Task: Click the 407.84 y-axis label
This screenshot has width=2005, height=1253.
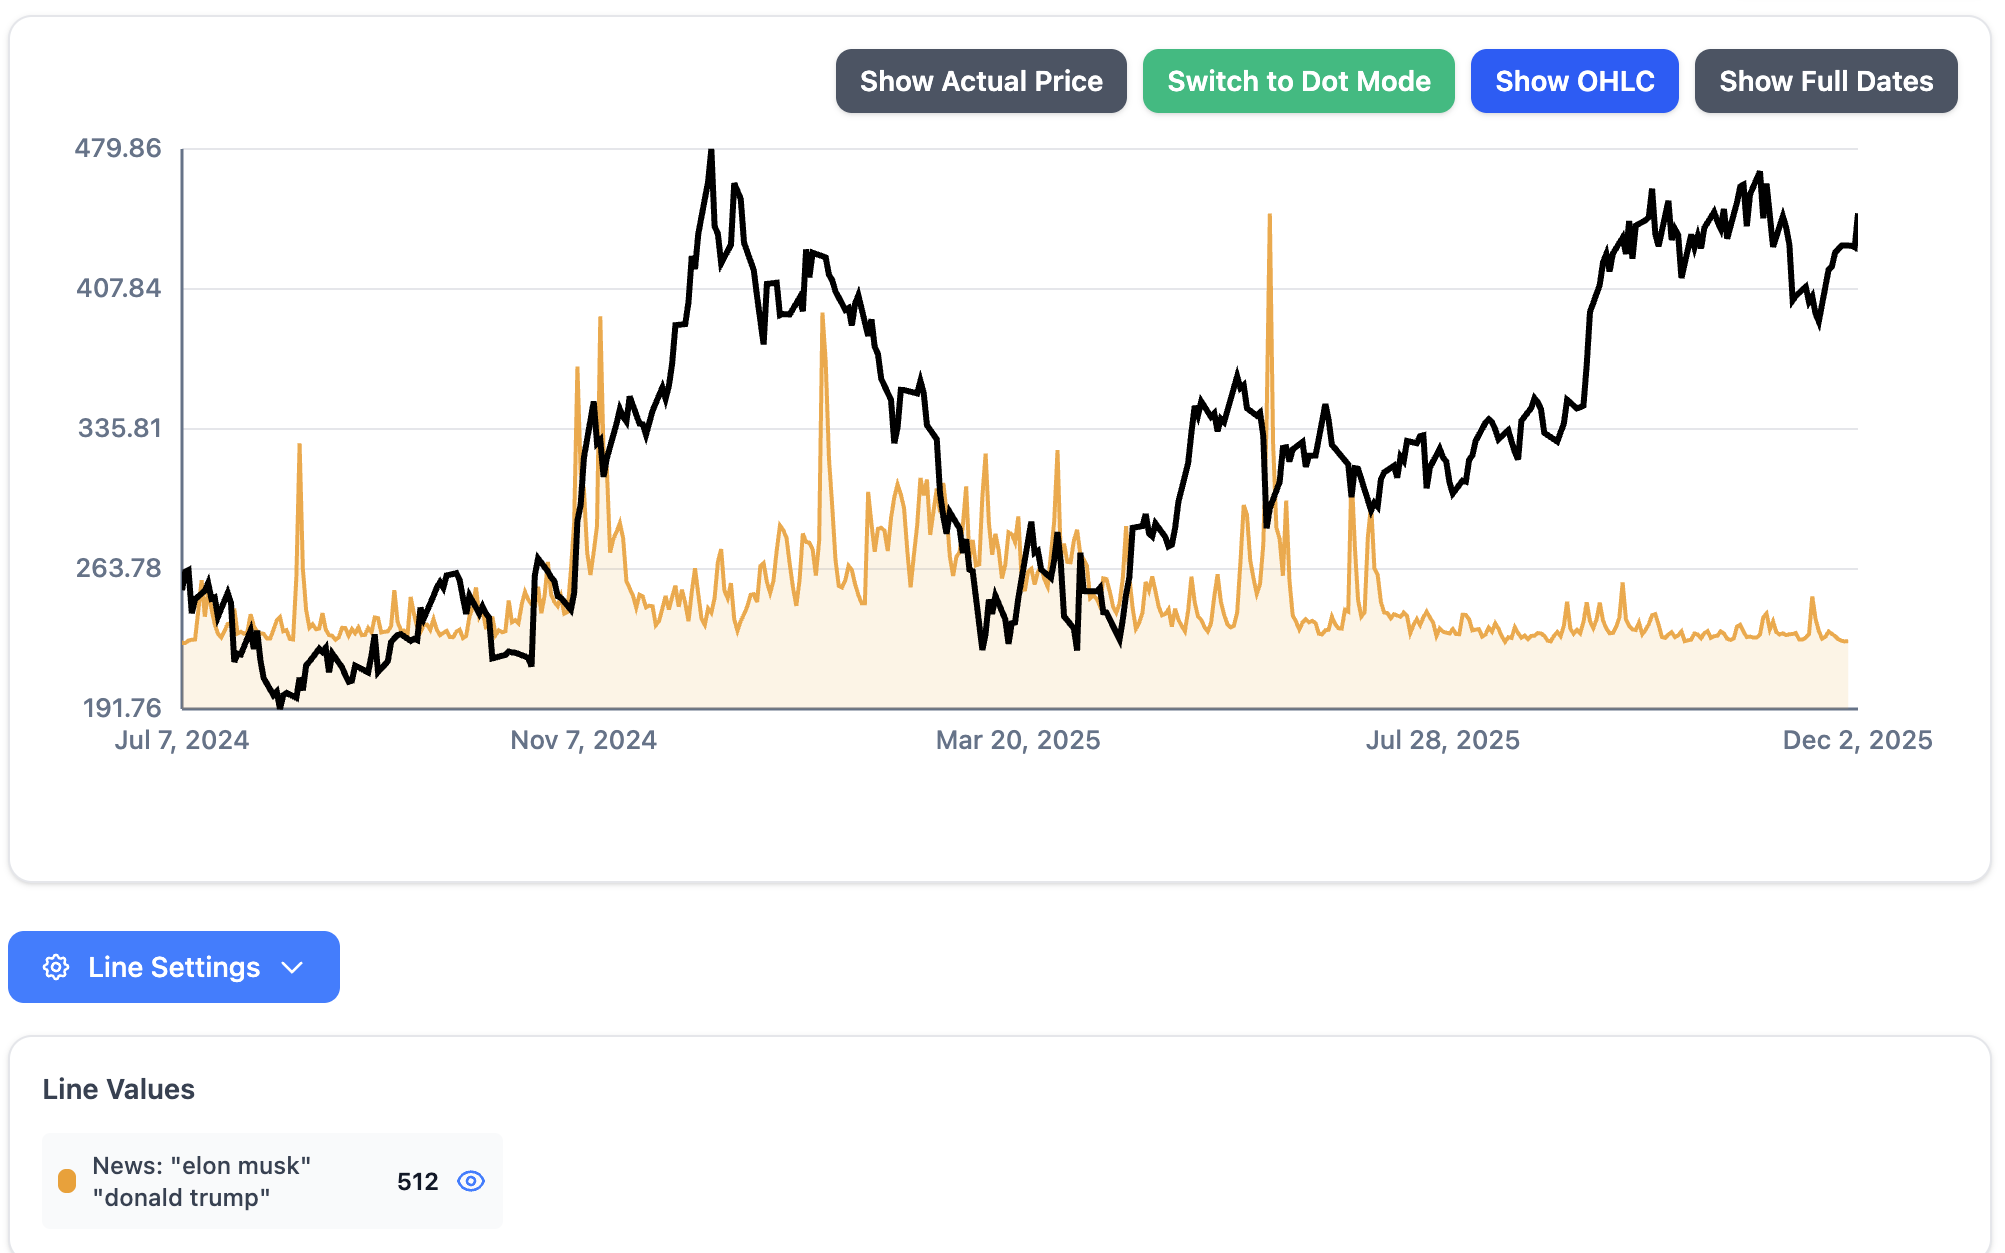Action: [x=119, y=288]
